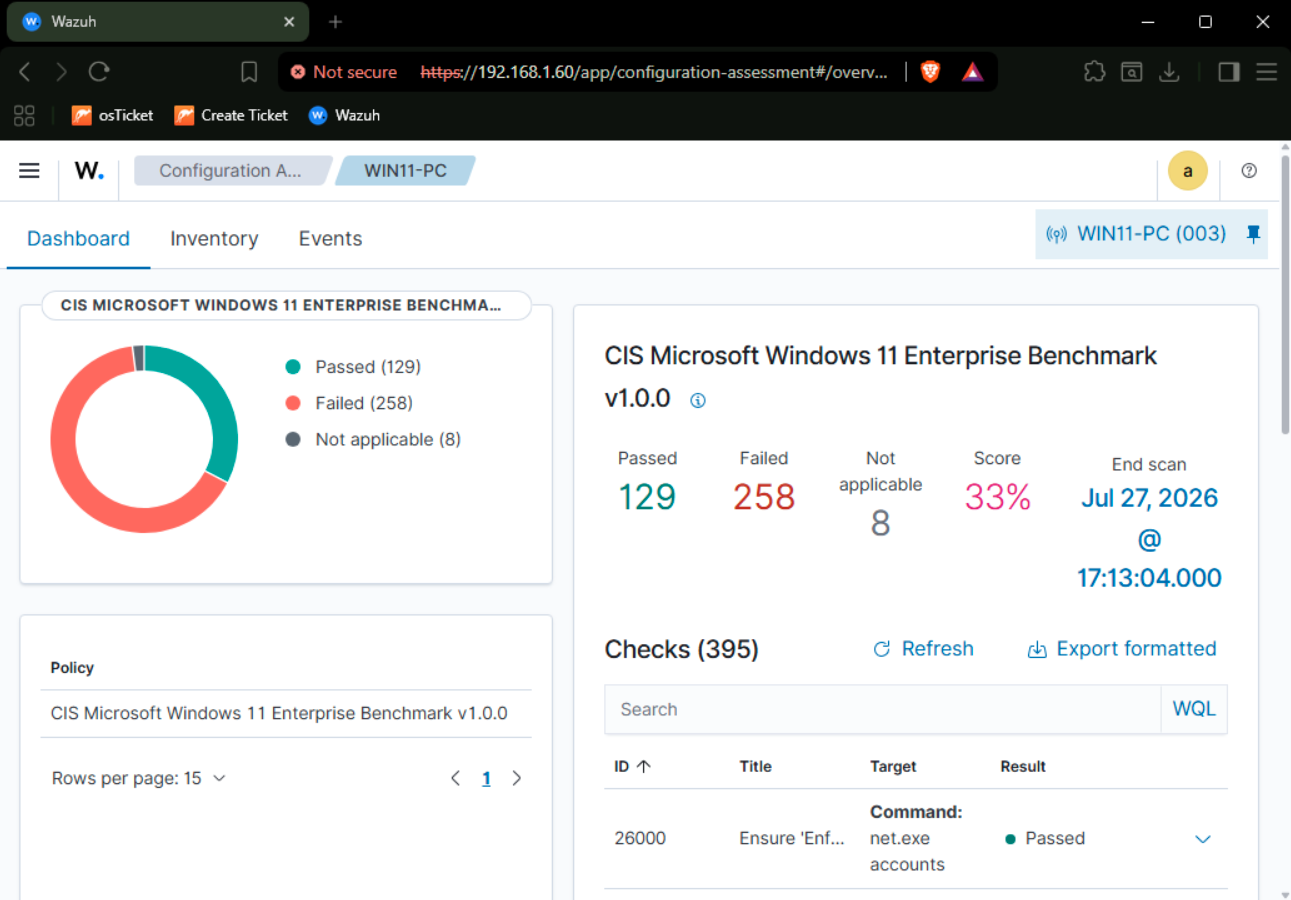Click the Passed count 129
1291x900 pixels.
tap(647, 497)
